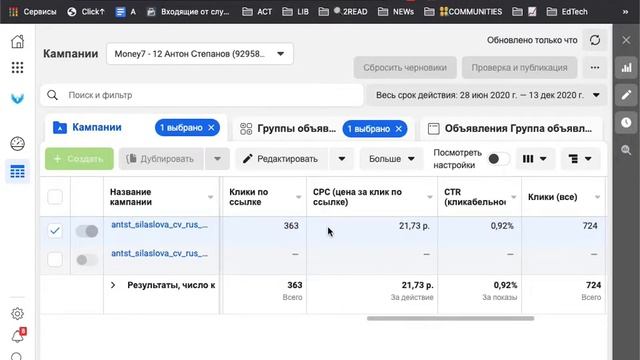Toggle the Посмотреть настройки switch
Image resolution: width=640 pixels, height=360 pixels.
click(x=499, y=159)
